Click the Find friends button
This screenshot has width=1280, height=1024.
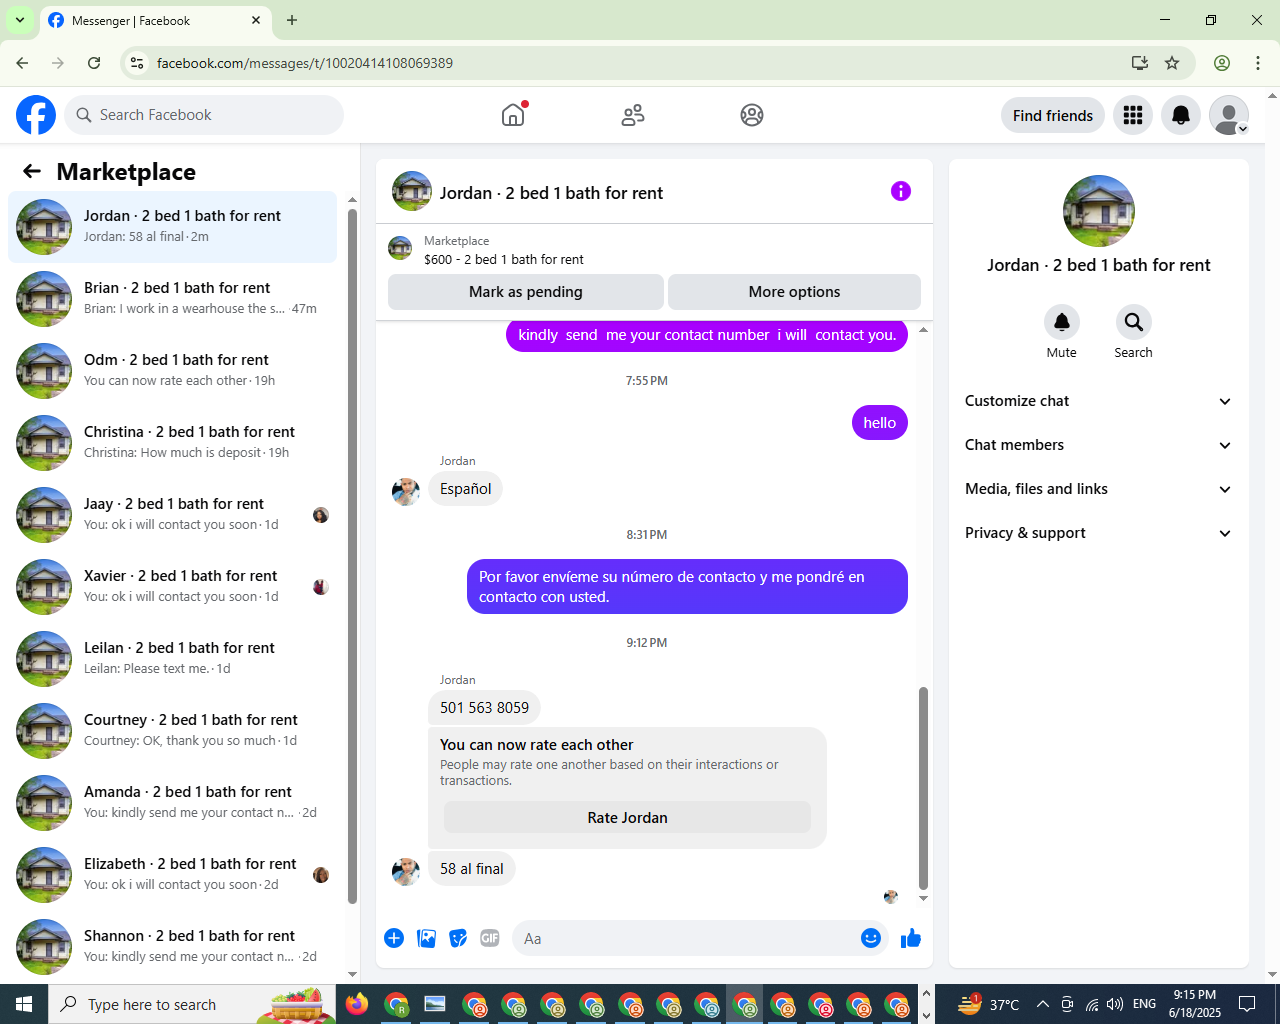(1053, 115)
